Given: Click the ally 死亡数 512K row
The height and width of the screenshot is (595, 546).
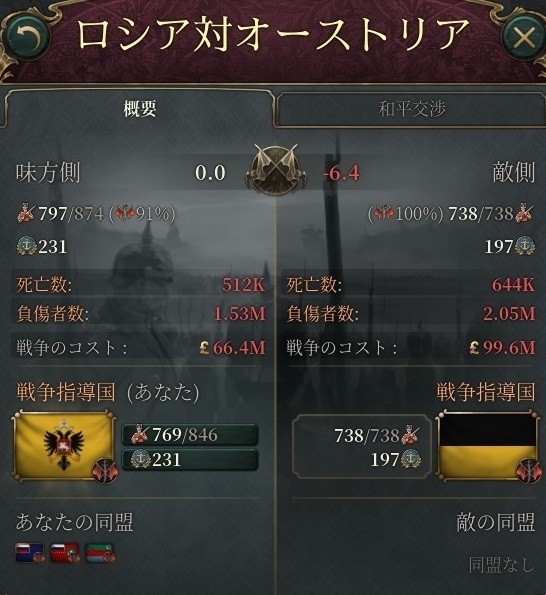Looking at the screenshot, I should [140, 285].
